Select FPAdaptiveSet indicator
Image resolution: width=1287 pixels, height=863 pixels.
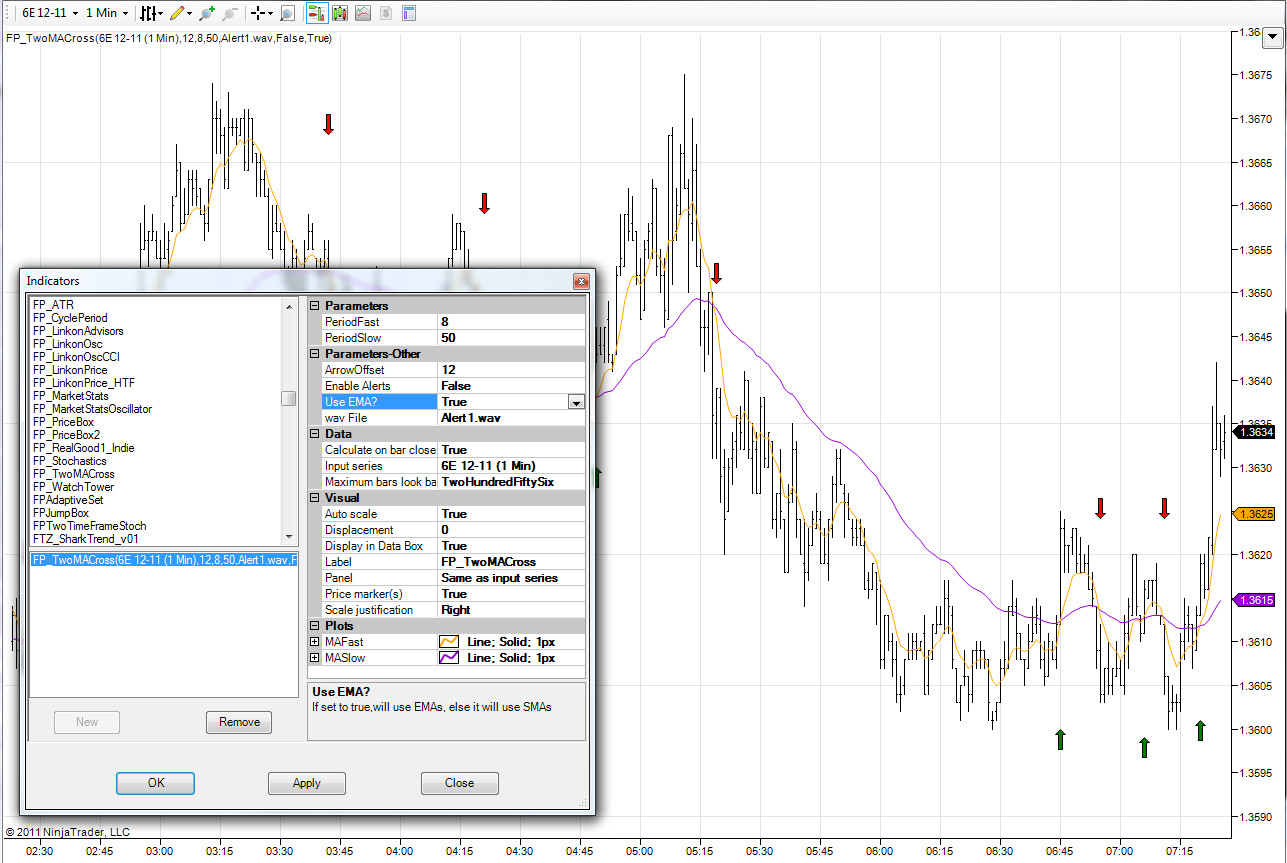point(68,500)
